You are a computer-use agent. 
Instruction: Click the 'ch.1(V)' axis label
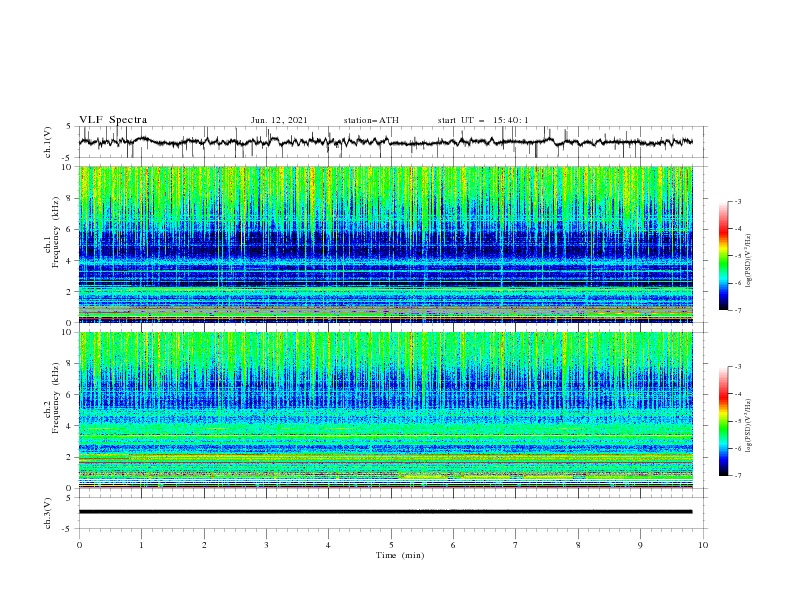(48, 142)
